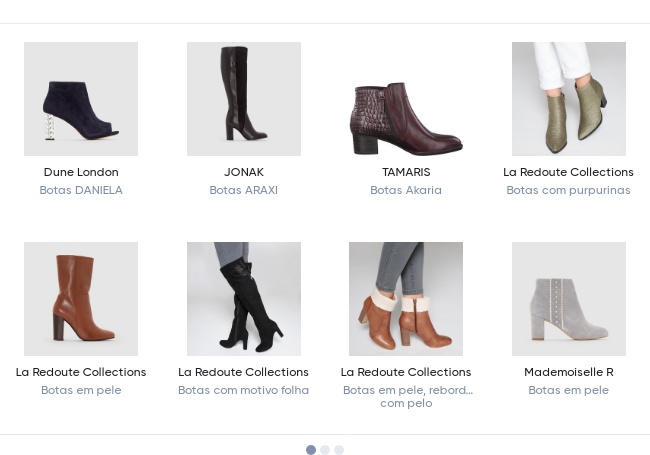Open the Botas com purpurinas link
This screenshot has height=455, width=650.
click(568, 190)
